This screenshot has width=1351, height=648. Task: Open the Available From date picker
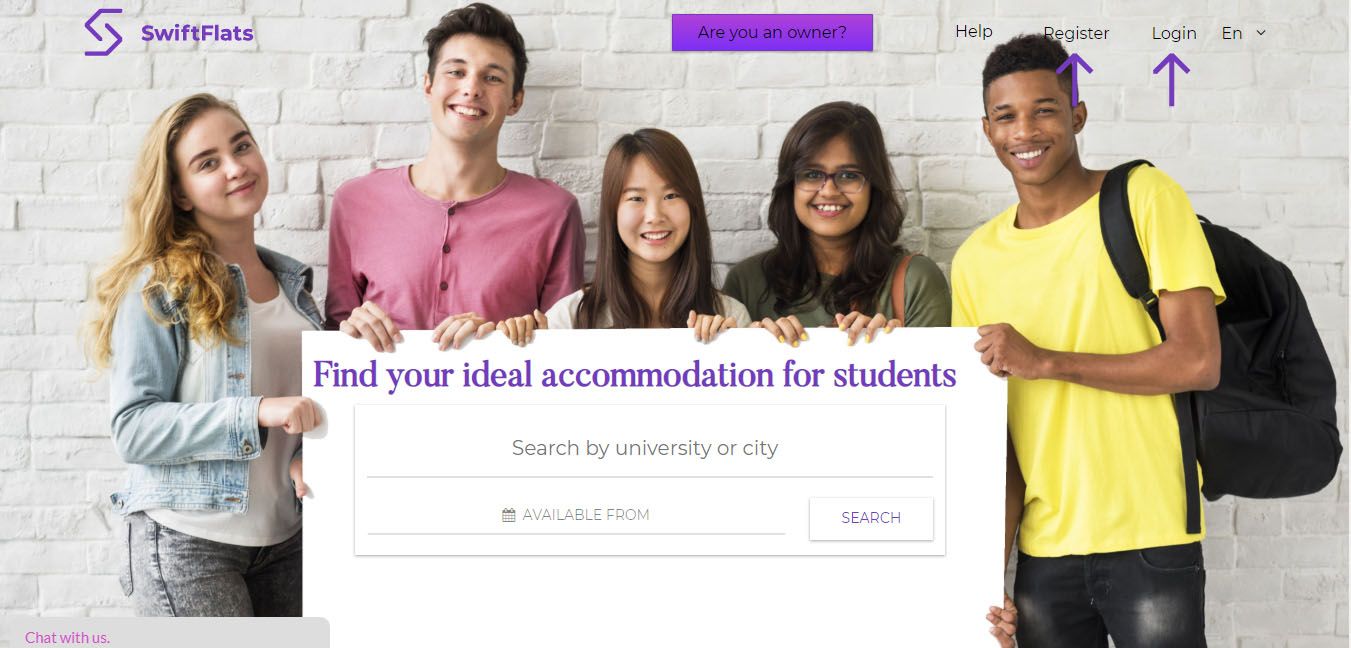pyautogui.click(x=576, y=515)
